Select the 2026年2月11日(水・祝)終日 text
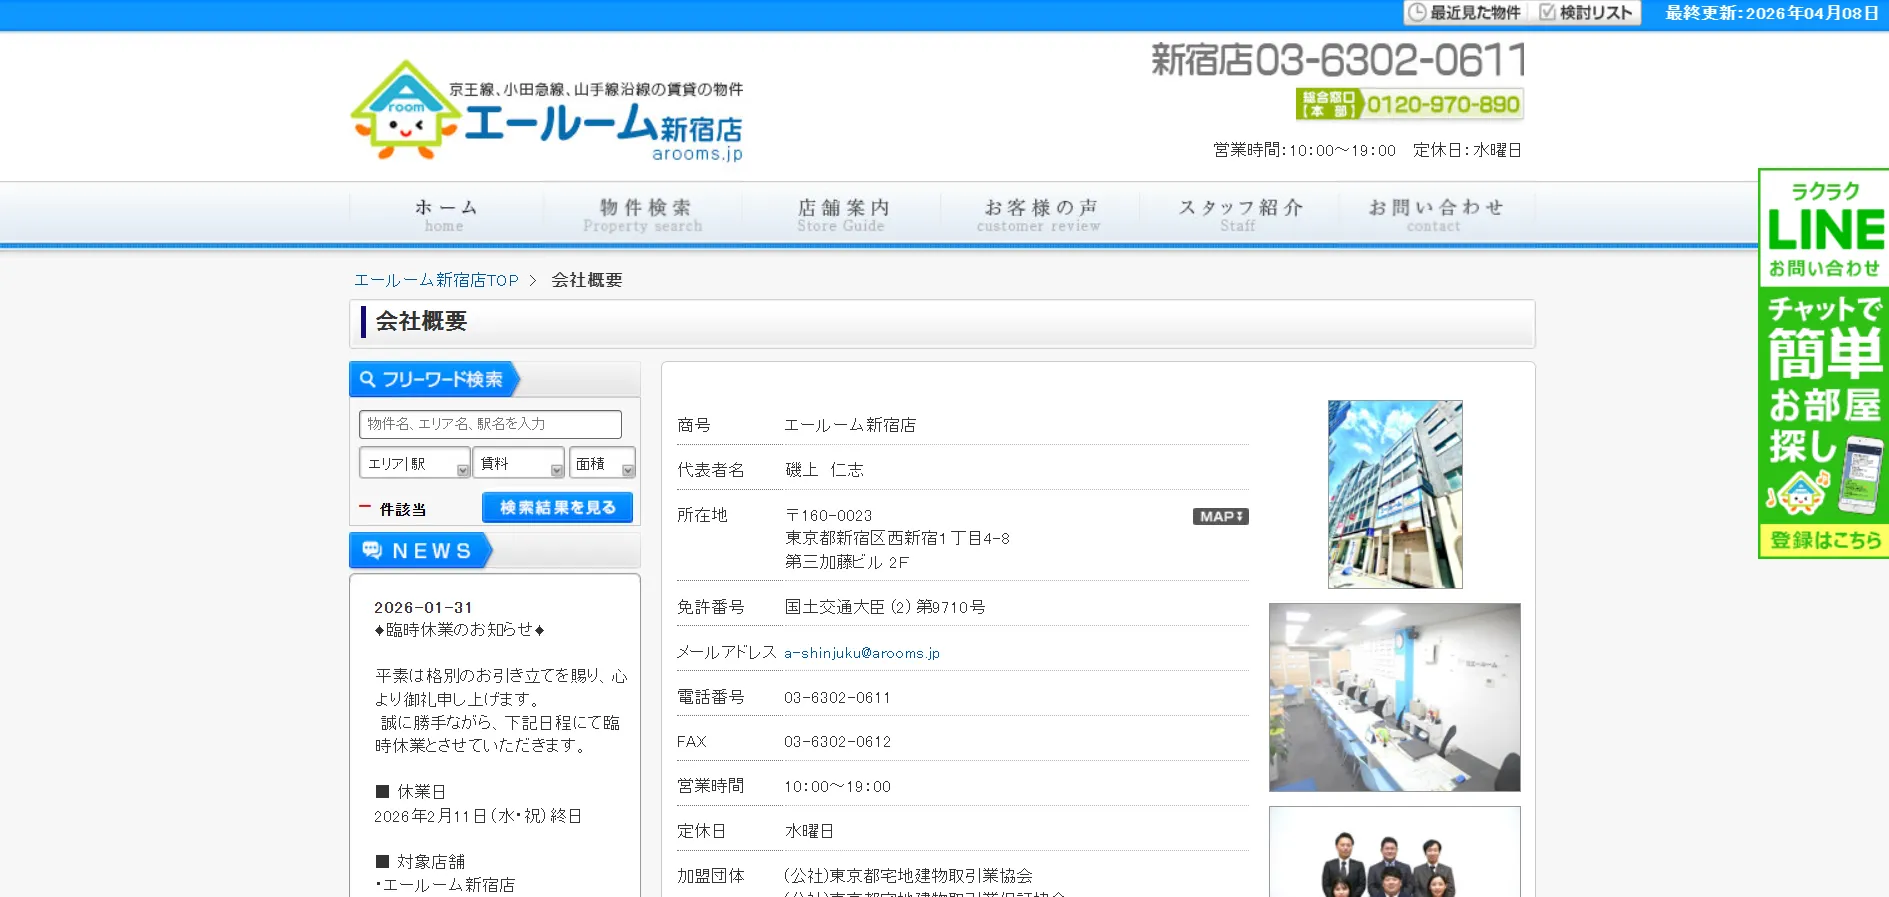The height and width of the screenshot is (897, 1889). point(478,816)
